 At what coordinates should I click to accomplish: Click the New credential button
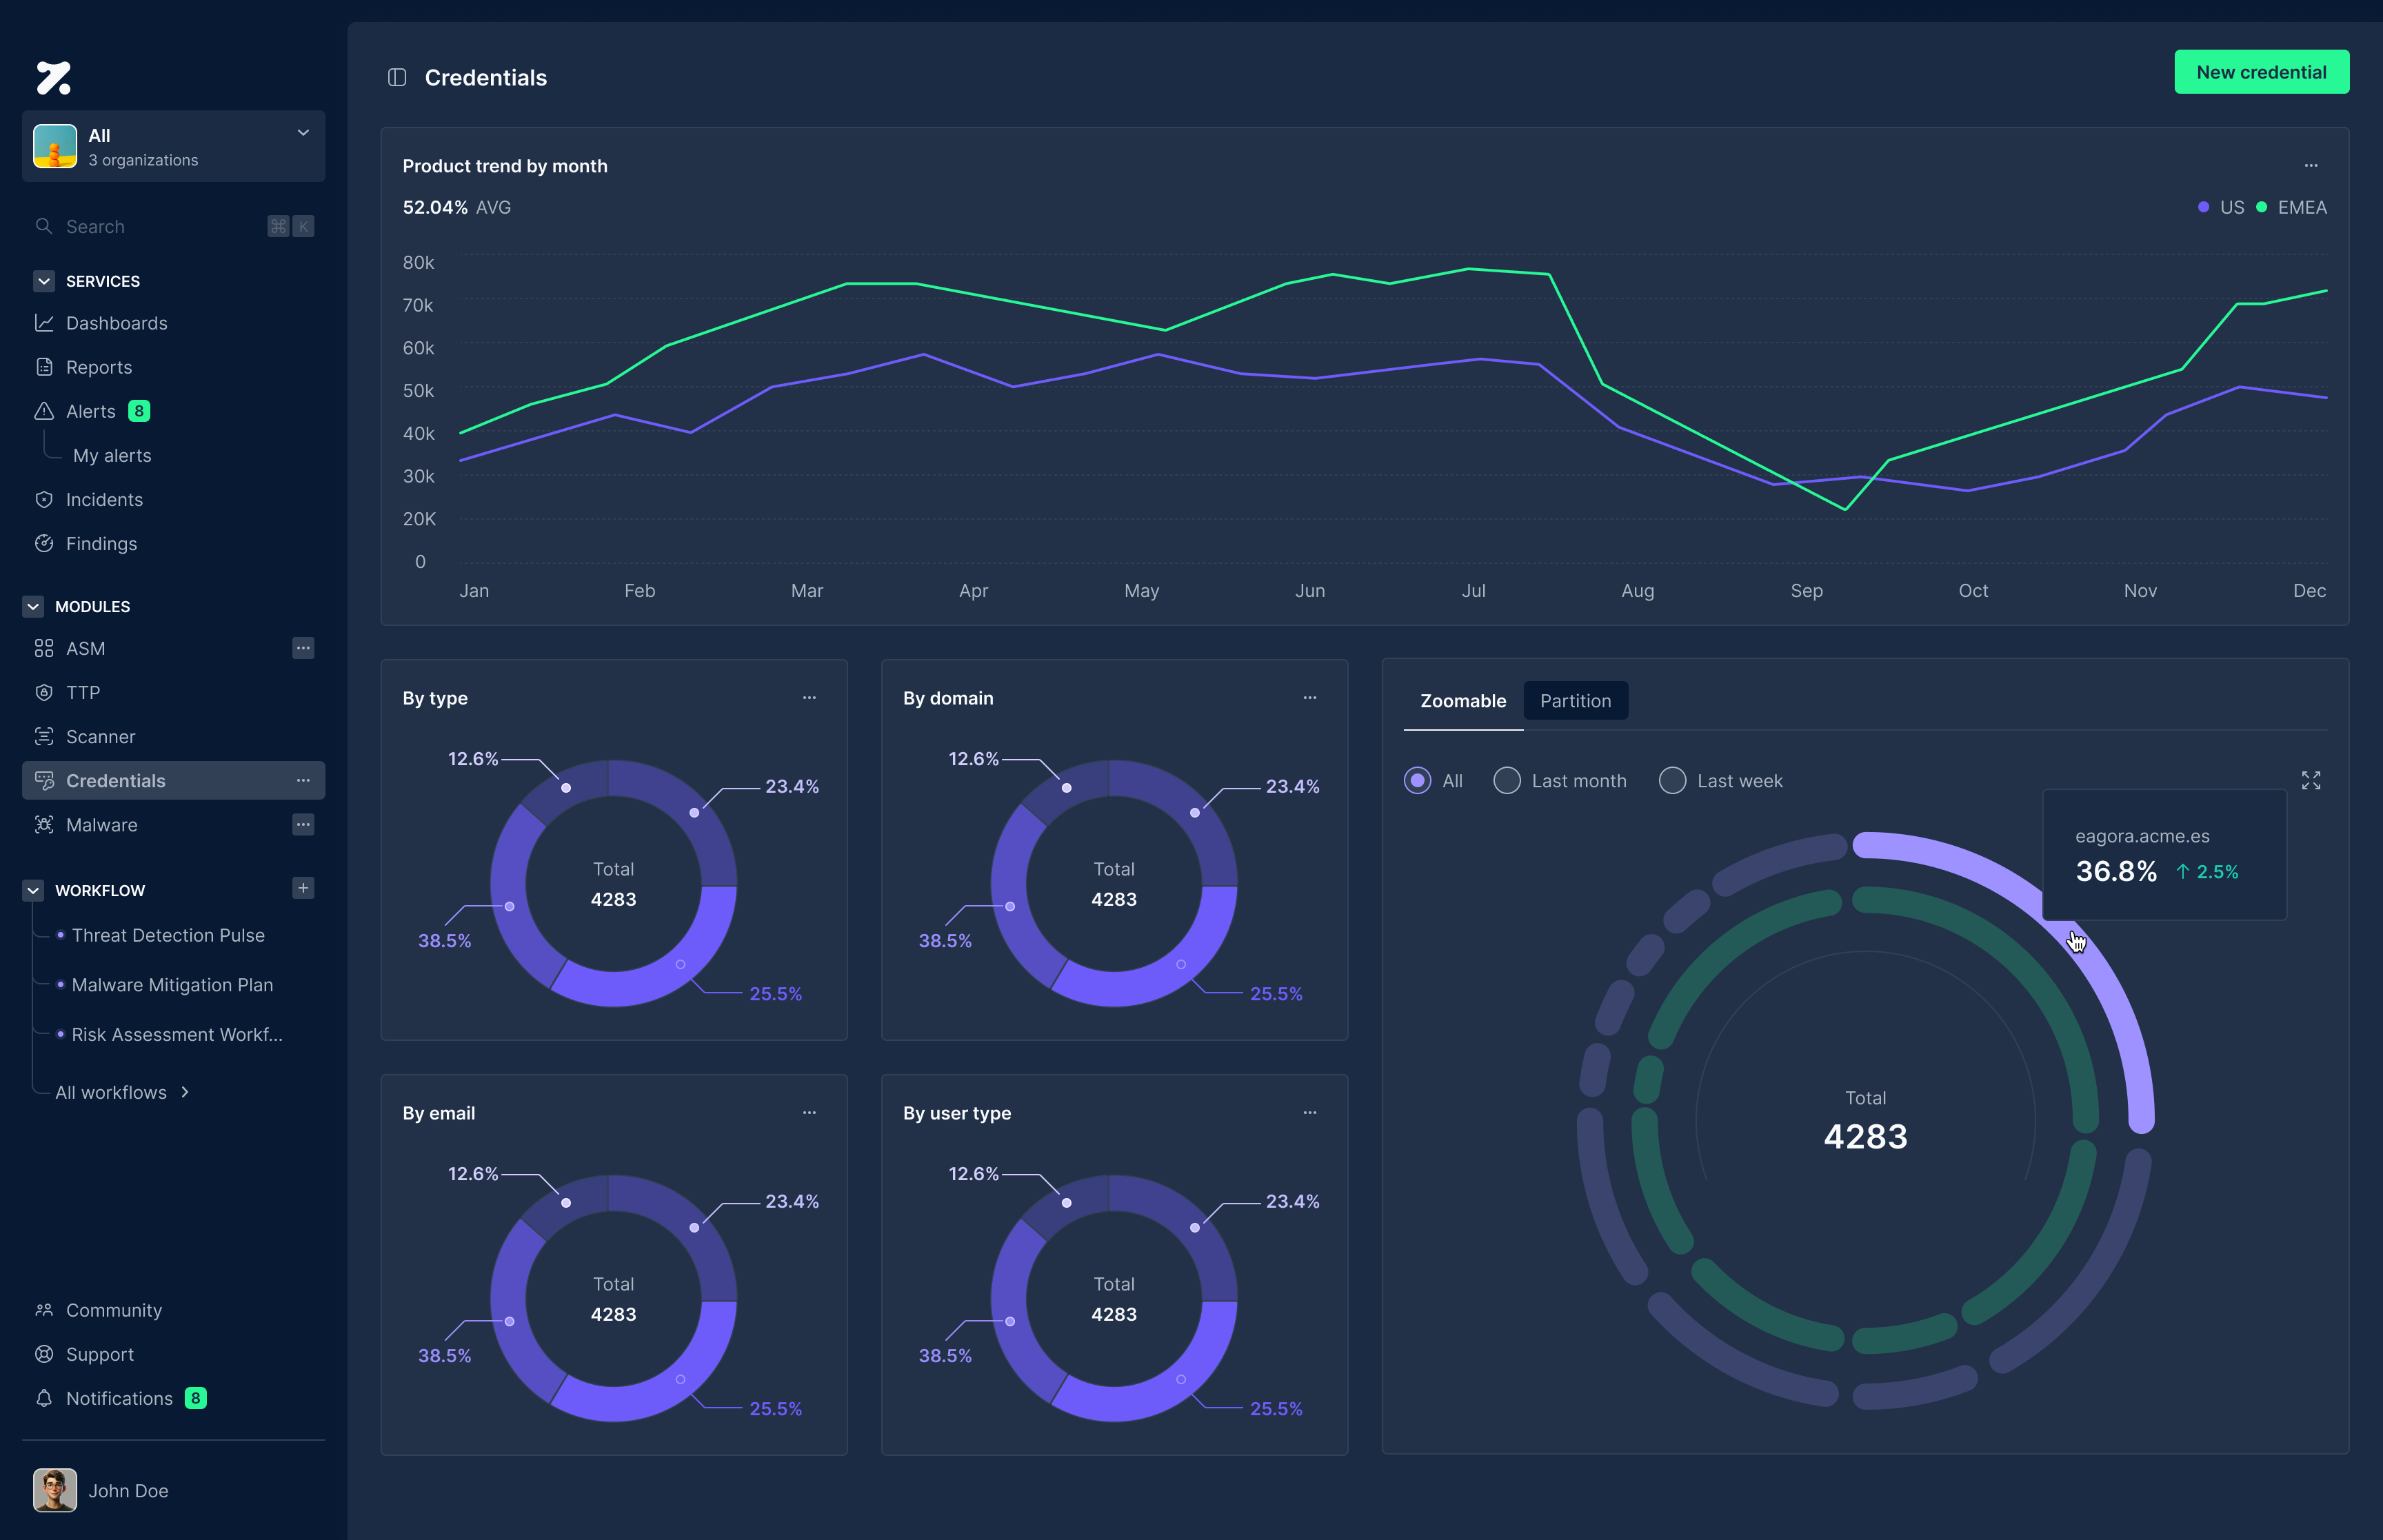2261,72
